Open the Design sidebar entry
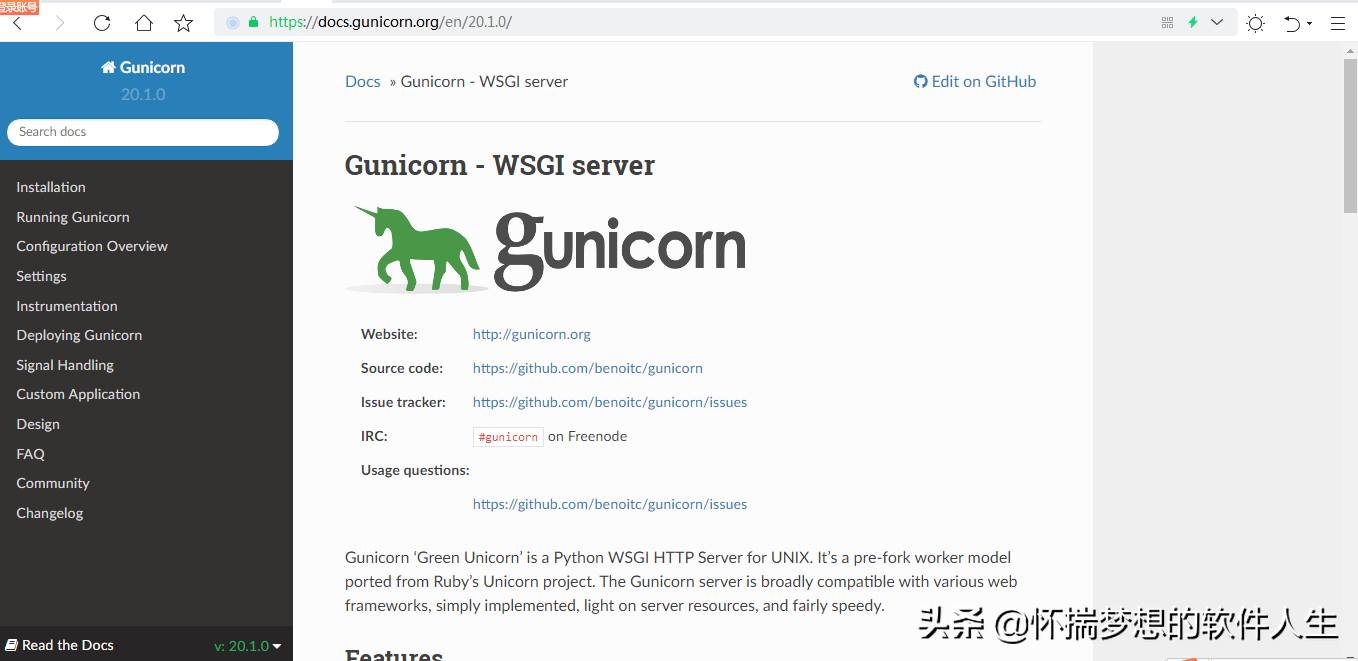Viewport: 1358px width, 661px height. click(x=38, y=424)
